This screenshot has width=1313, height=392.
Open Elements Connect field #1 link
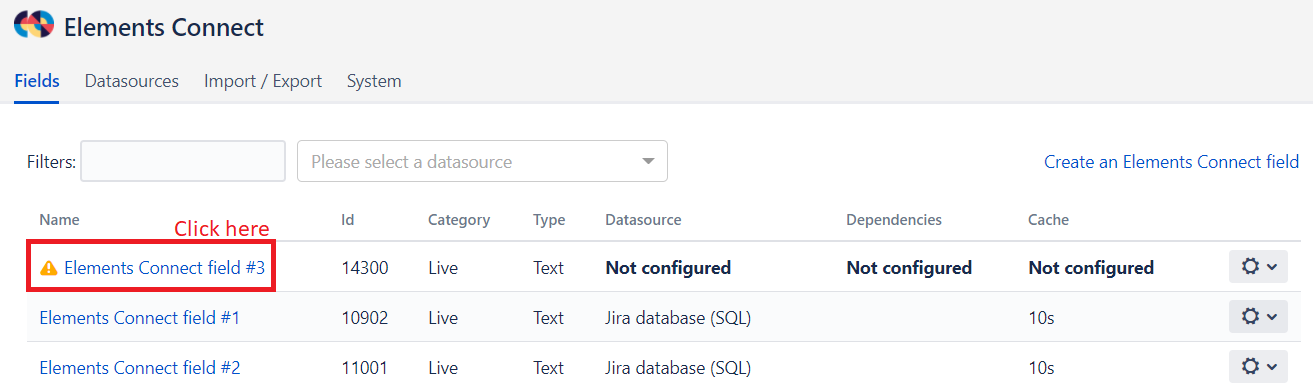tap(139, 318)
